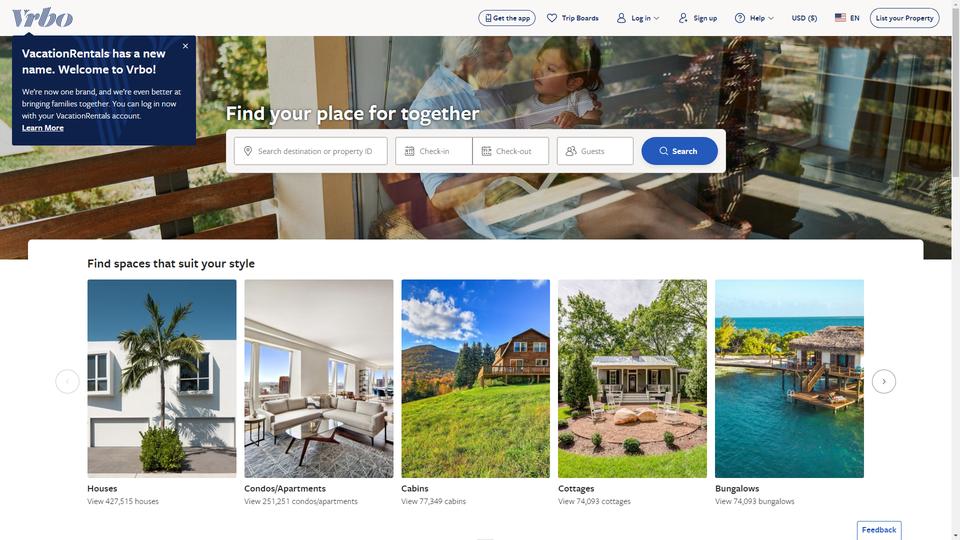Click the US flag language icon

coord(840,18)
